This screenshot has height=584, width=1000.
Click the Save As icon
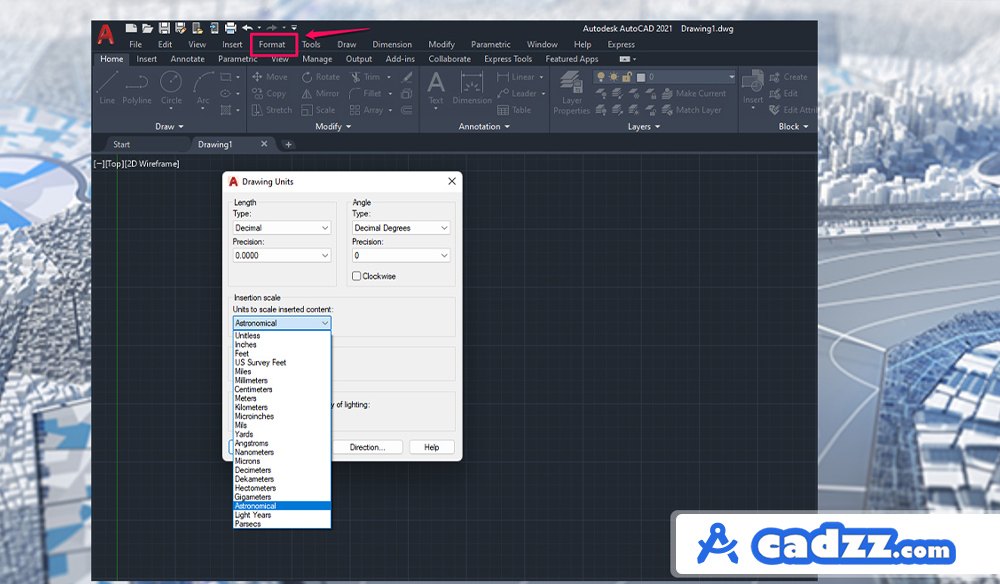coord(180,28)
